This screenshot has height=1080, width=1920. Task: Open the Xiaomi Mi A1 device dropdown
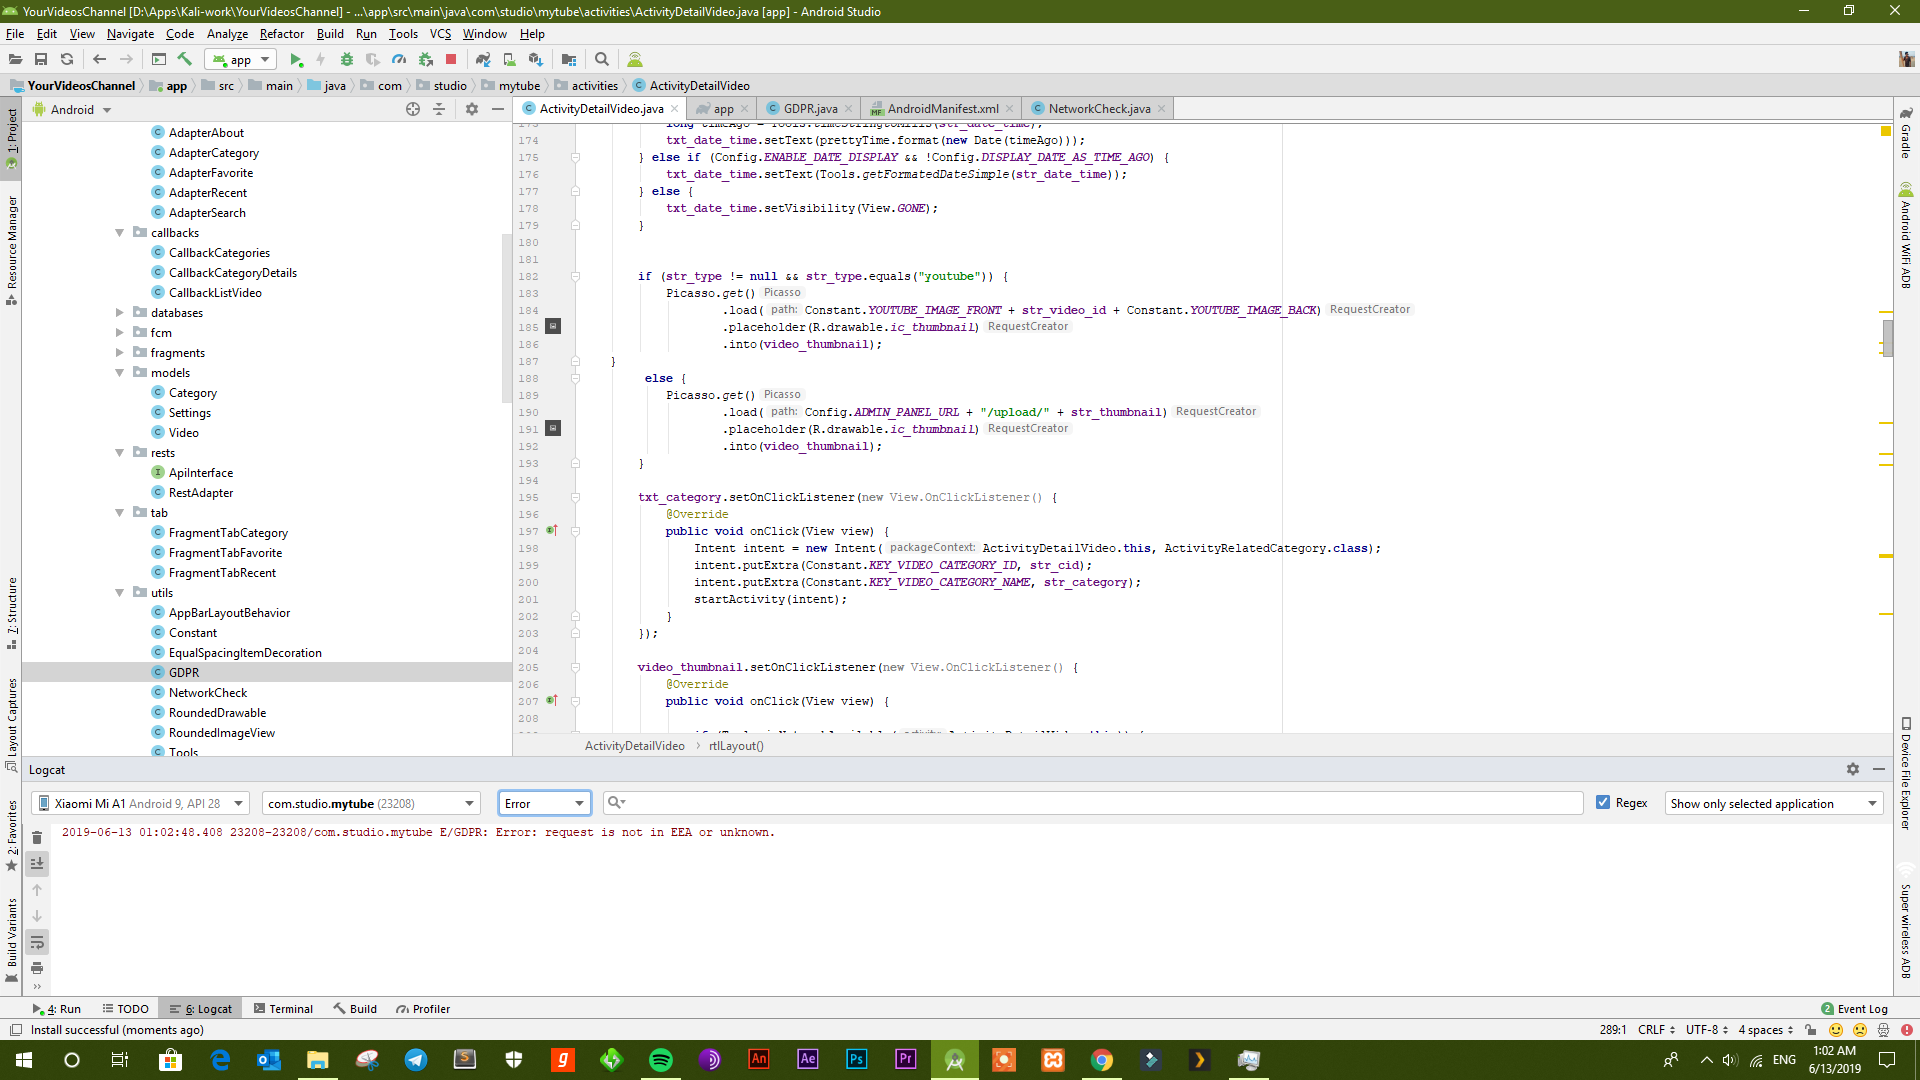141,803
